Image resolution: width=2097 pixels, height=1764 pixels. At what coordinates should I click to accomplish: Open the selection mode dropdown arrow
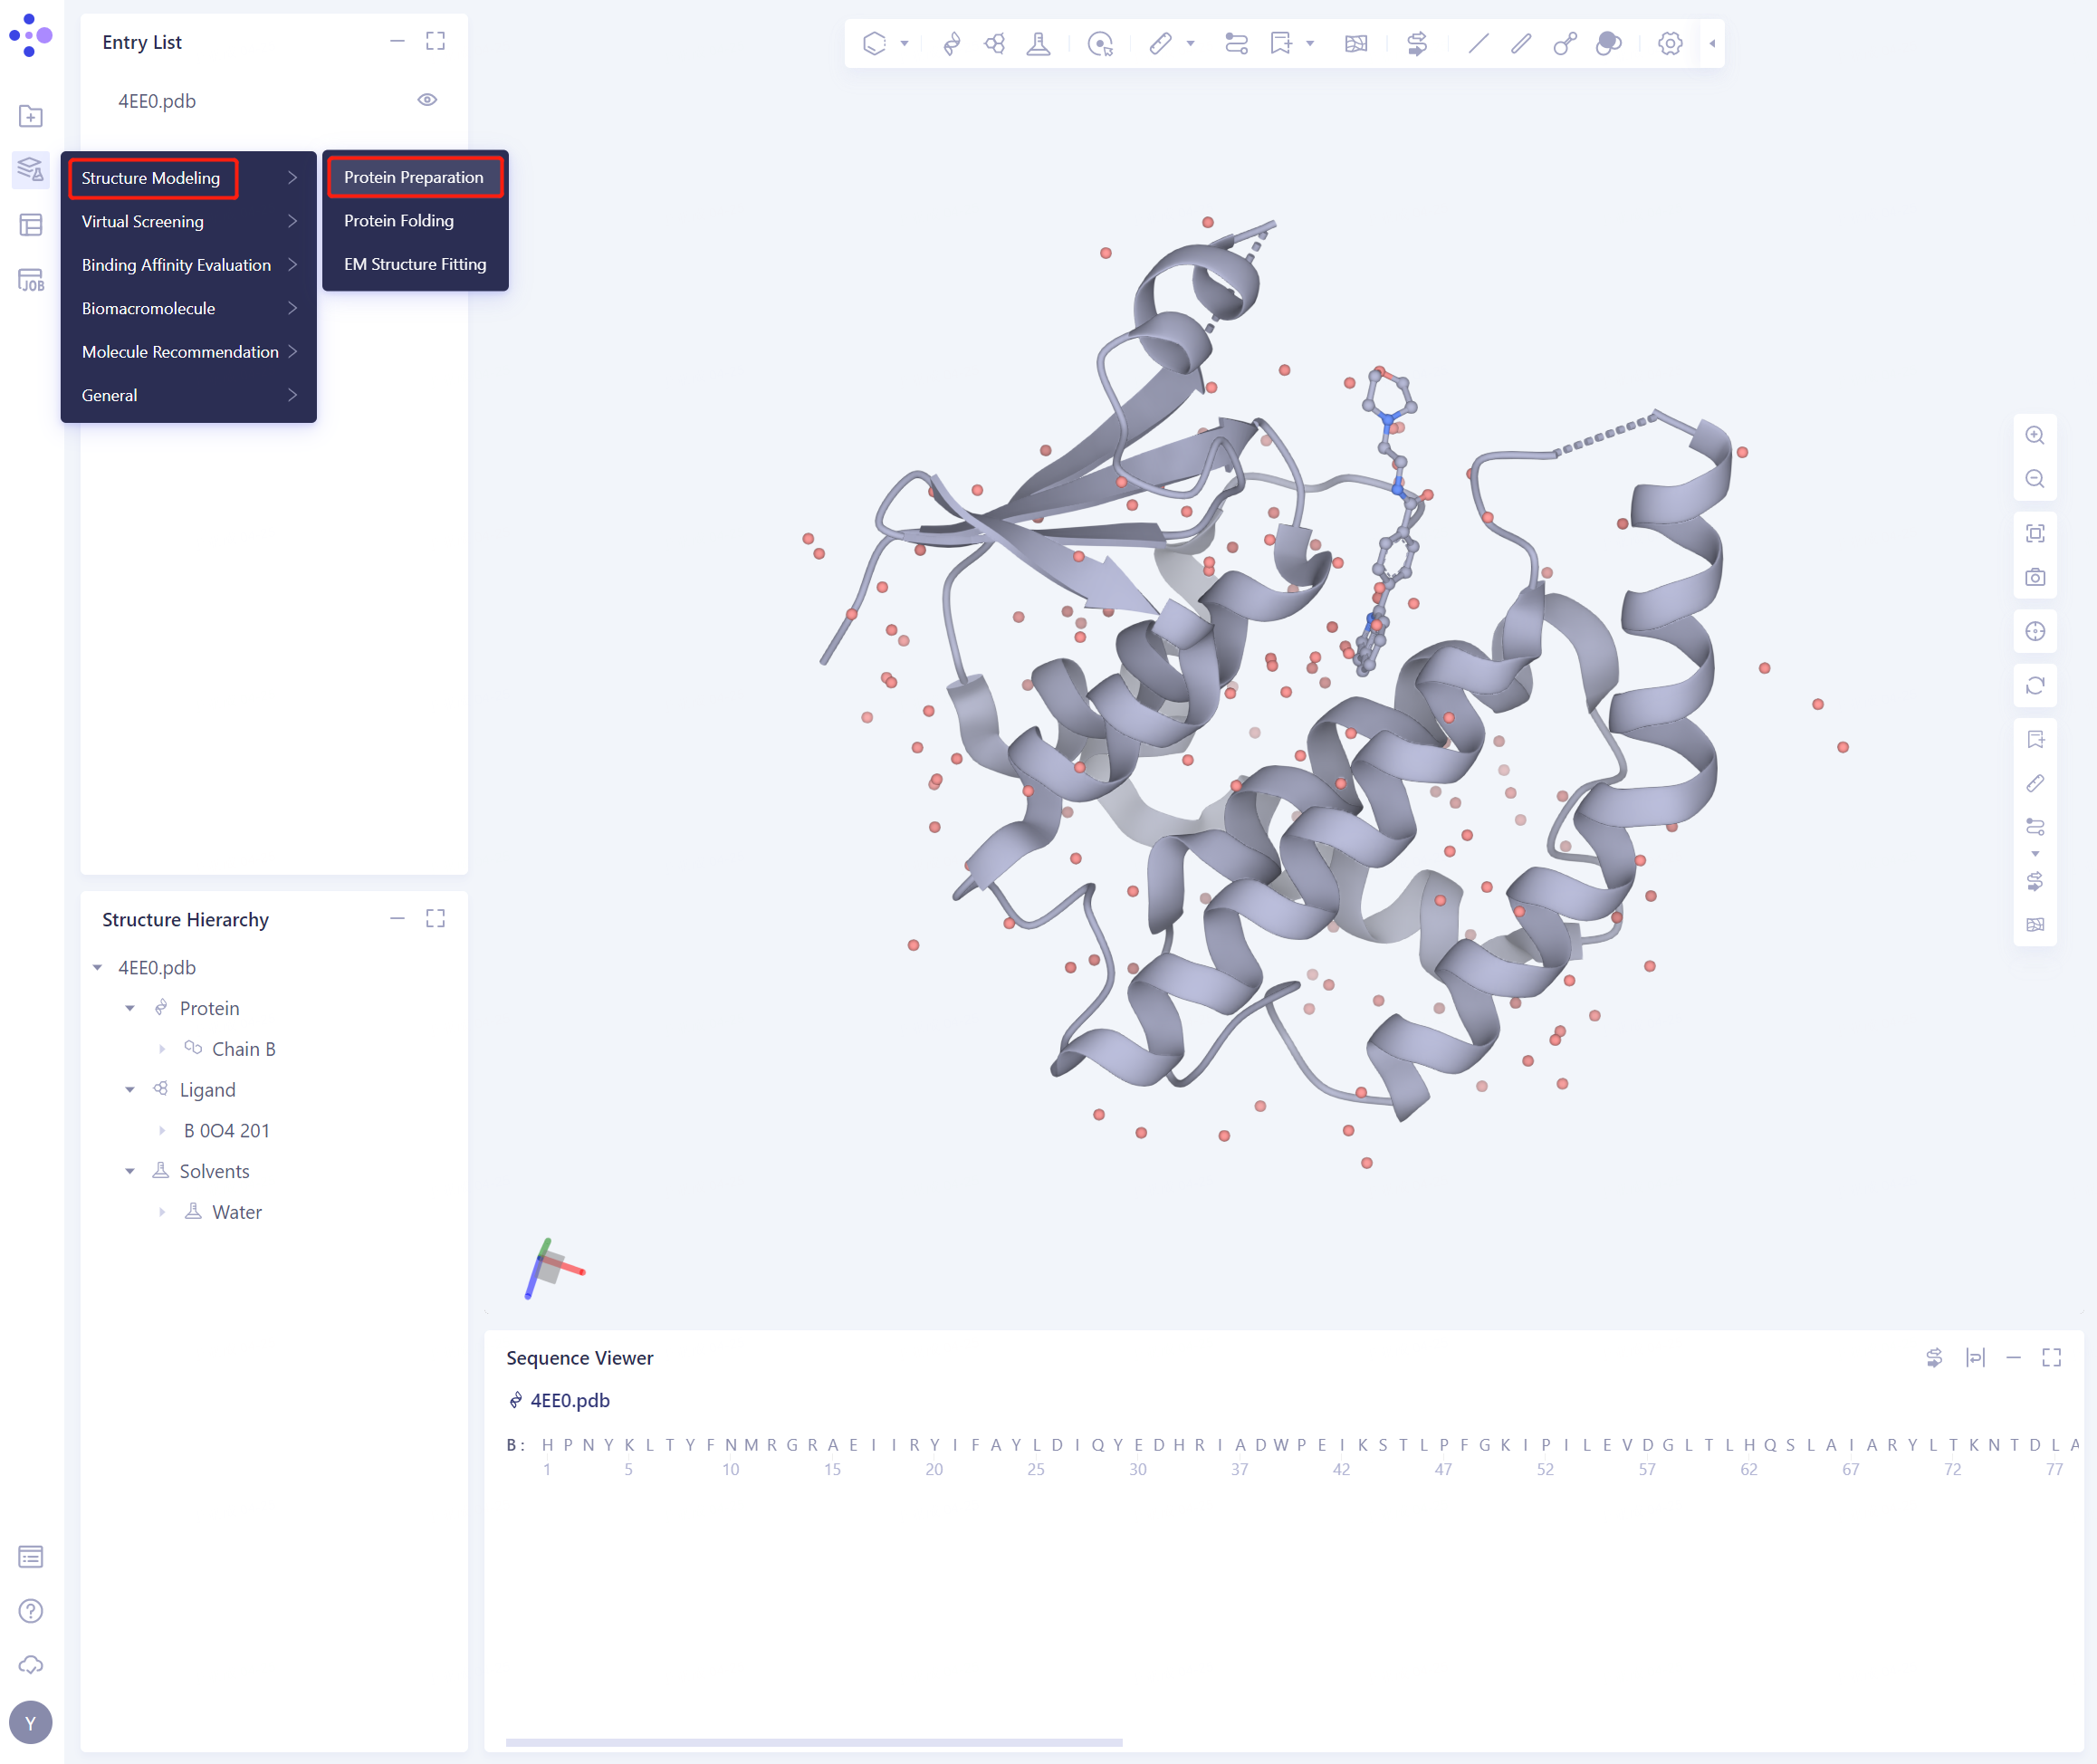pyautogui.click(x=904, y=43)
